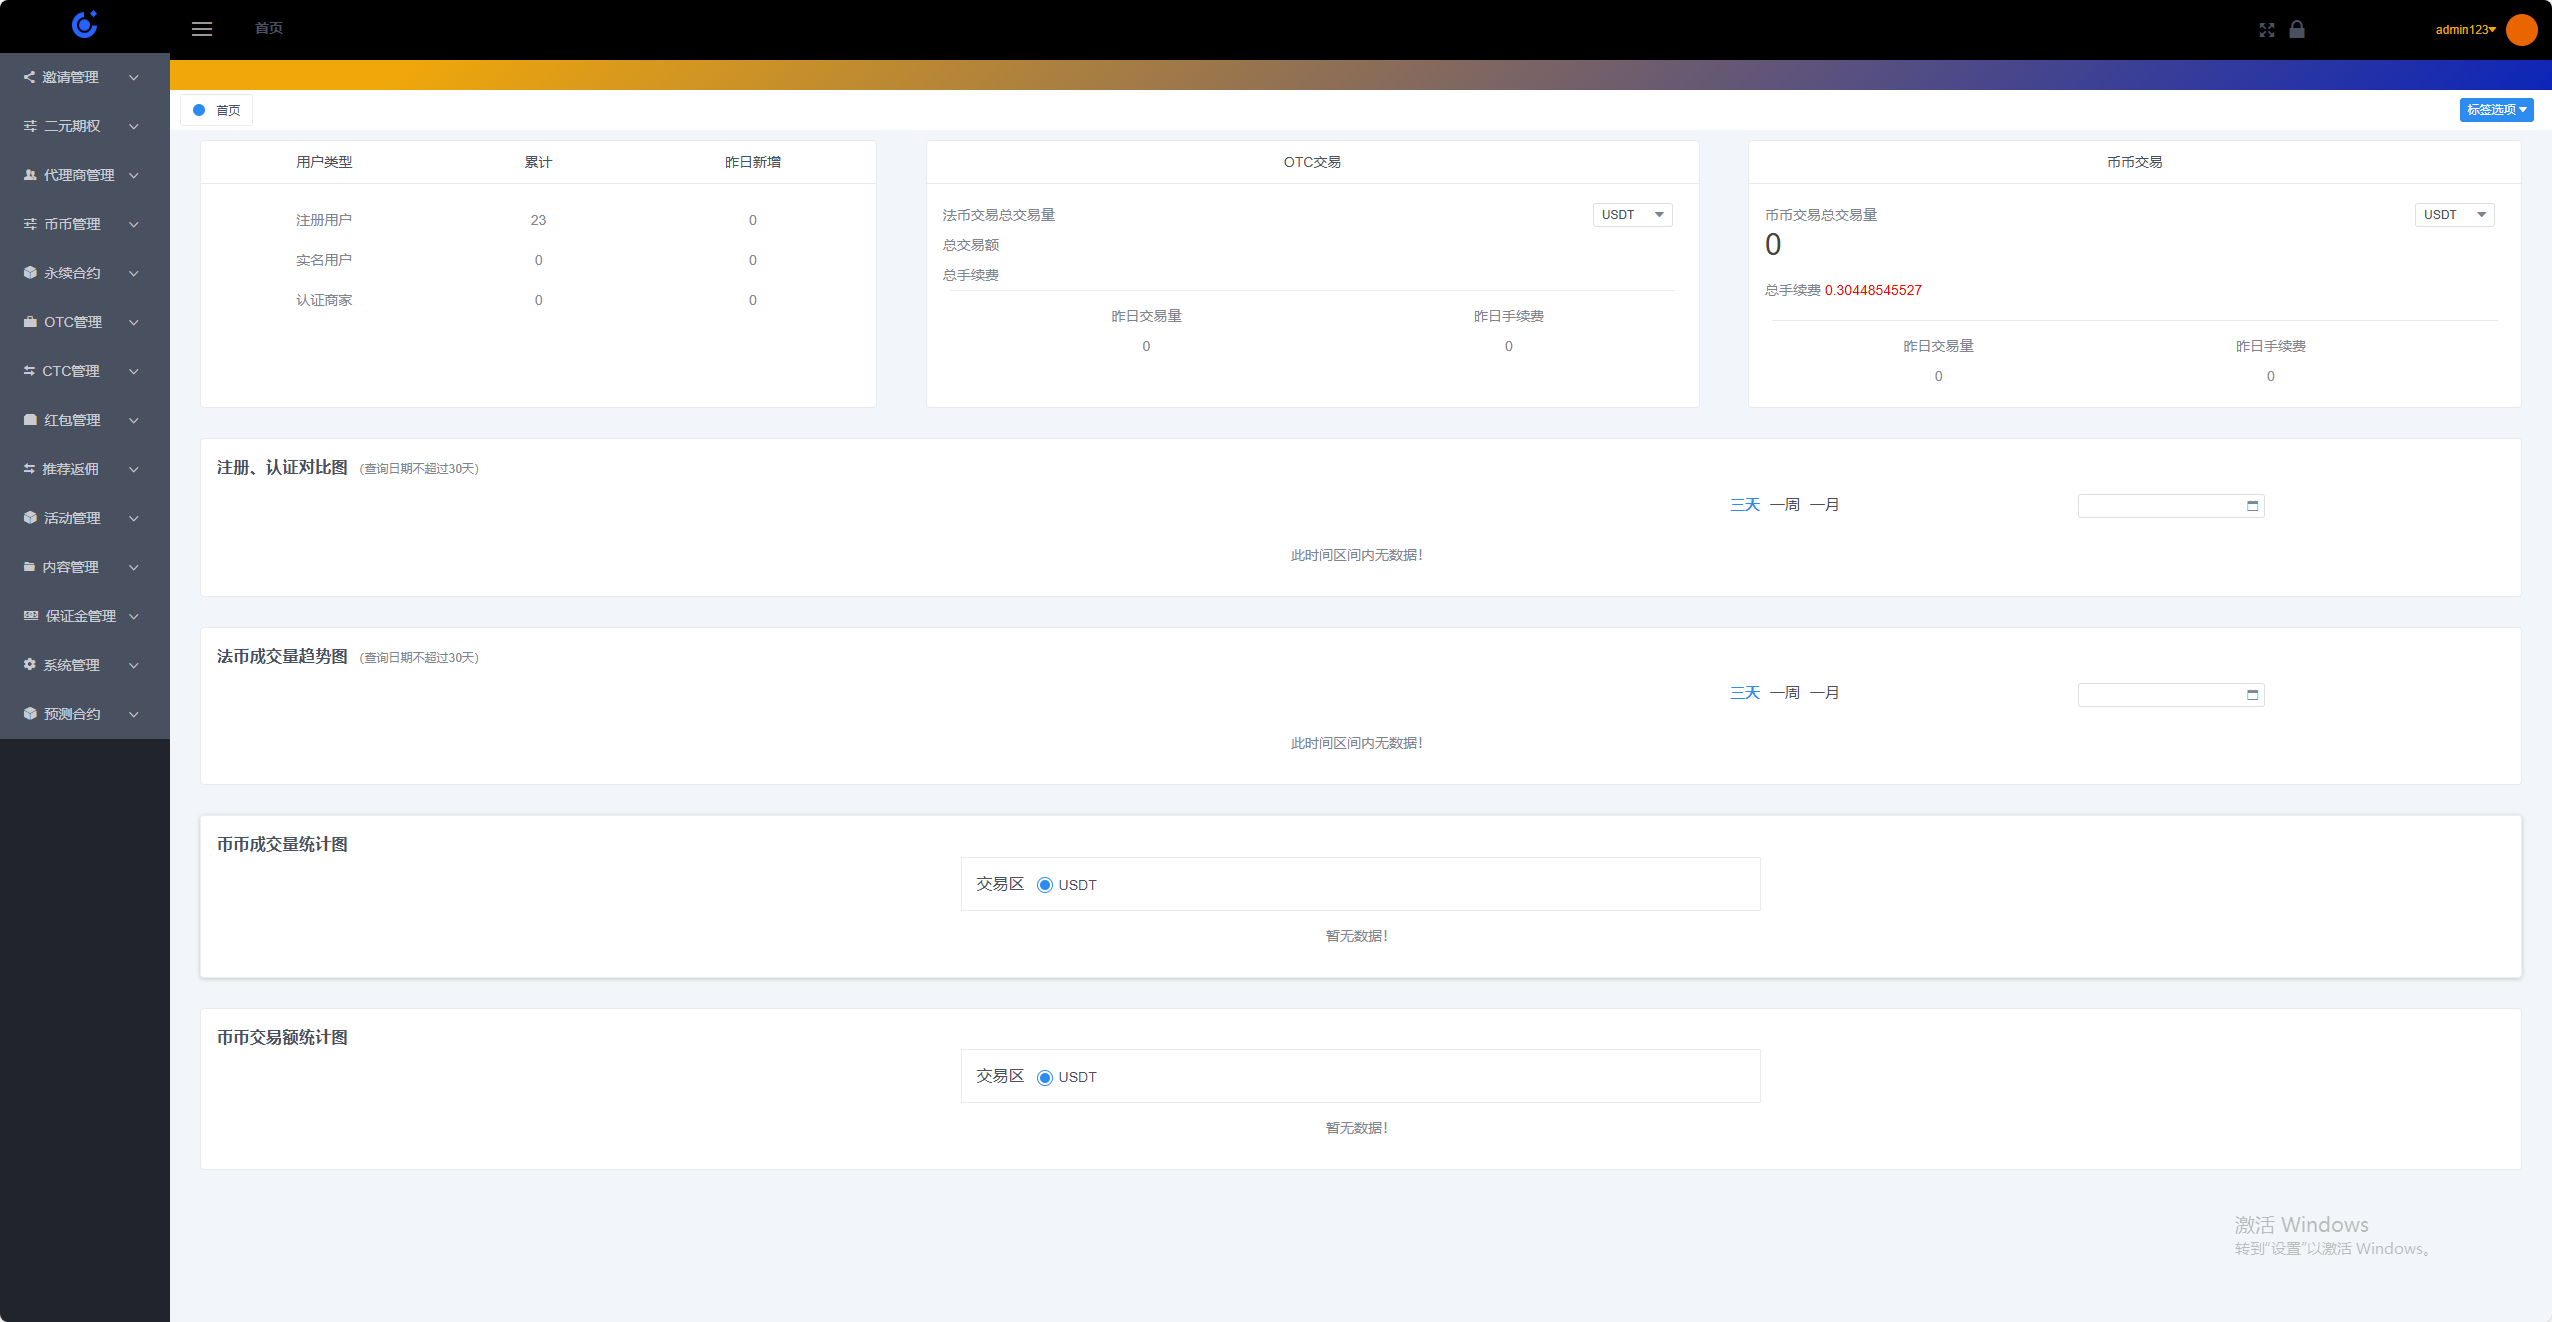Open the 标签选项 dropdown button
Viewport: 2552px width, 1322px height.
click(2496, 110)
